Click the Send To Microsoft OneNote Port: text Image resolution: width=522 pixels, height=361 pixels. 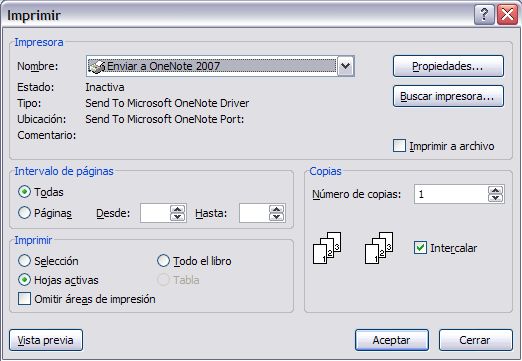point(165,119)
